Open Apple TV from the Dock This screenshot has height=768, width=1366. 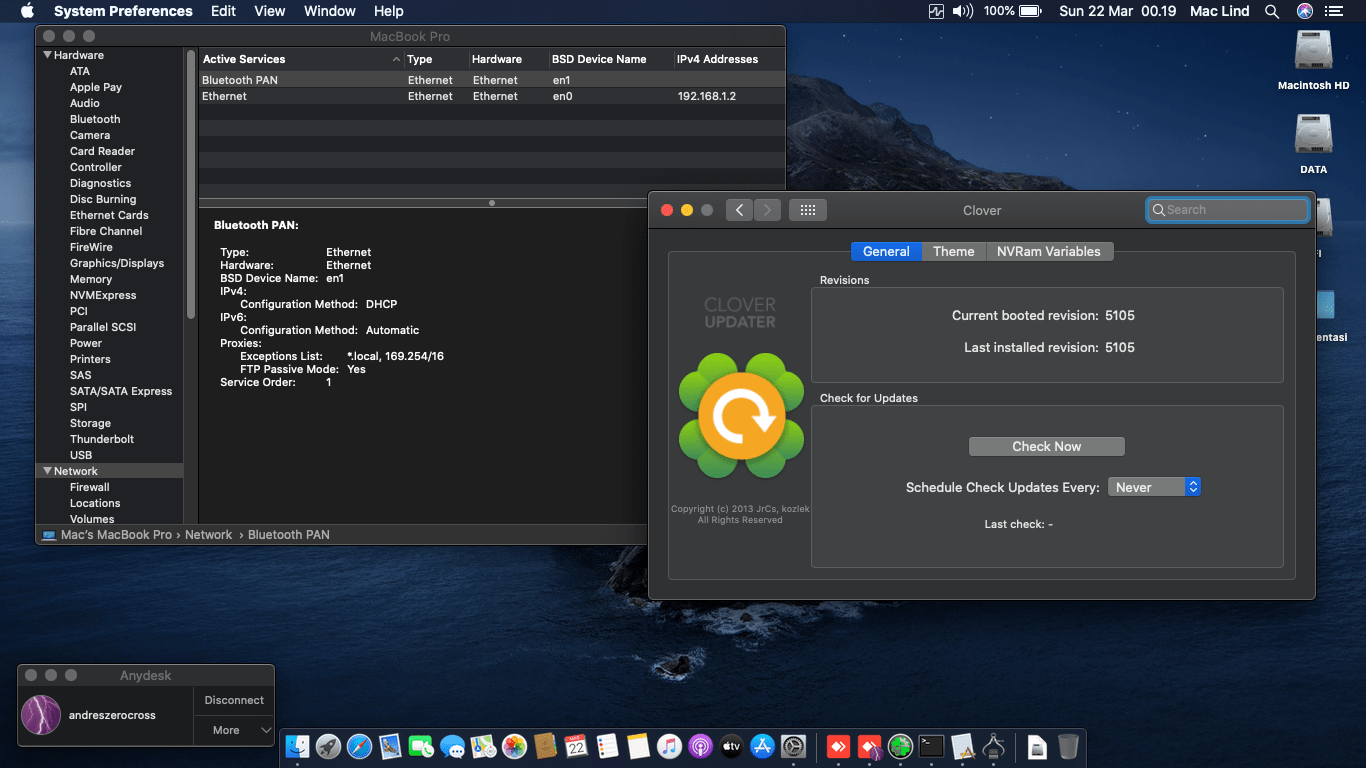(731, 746)
